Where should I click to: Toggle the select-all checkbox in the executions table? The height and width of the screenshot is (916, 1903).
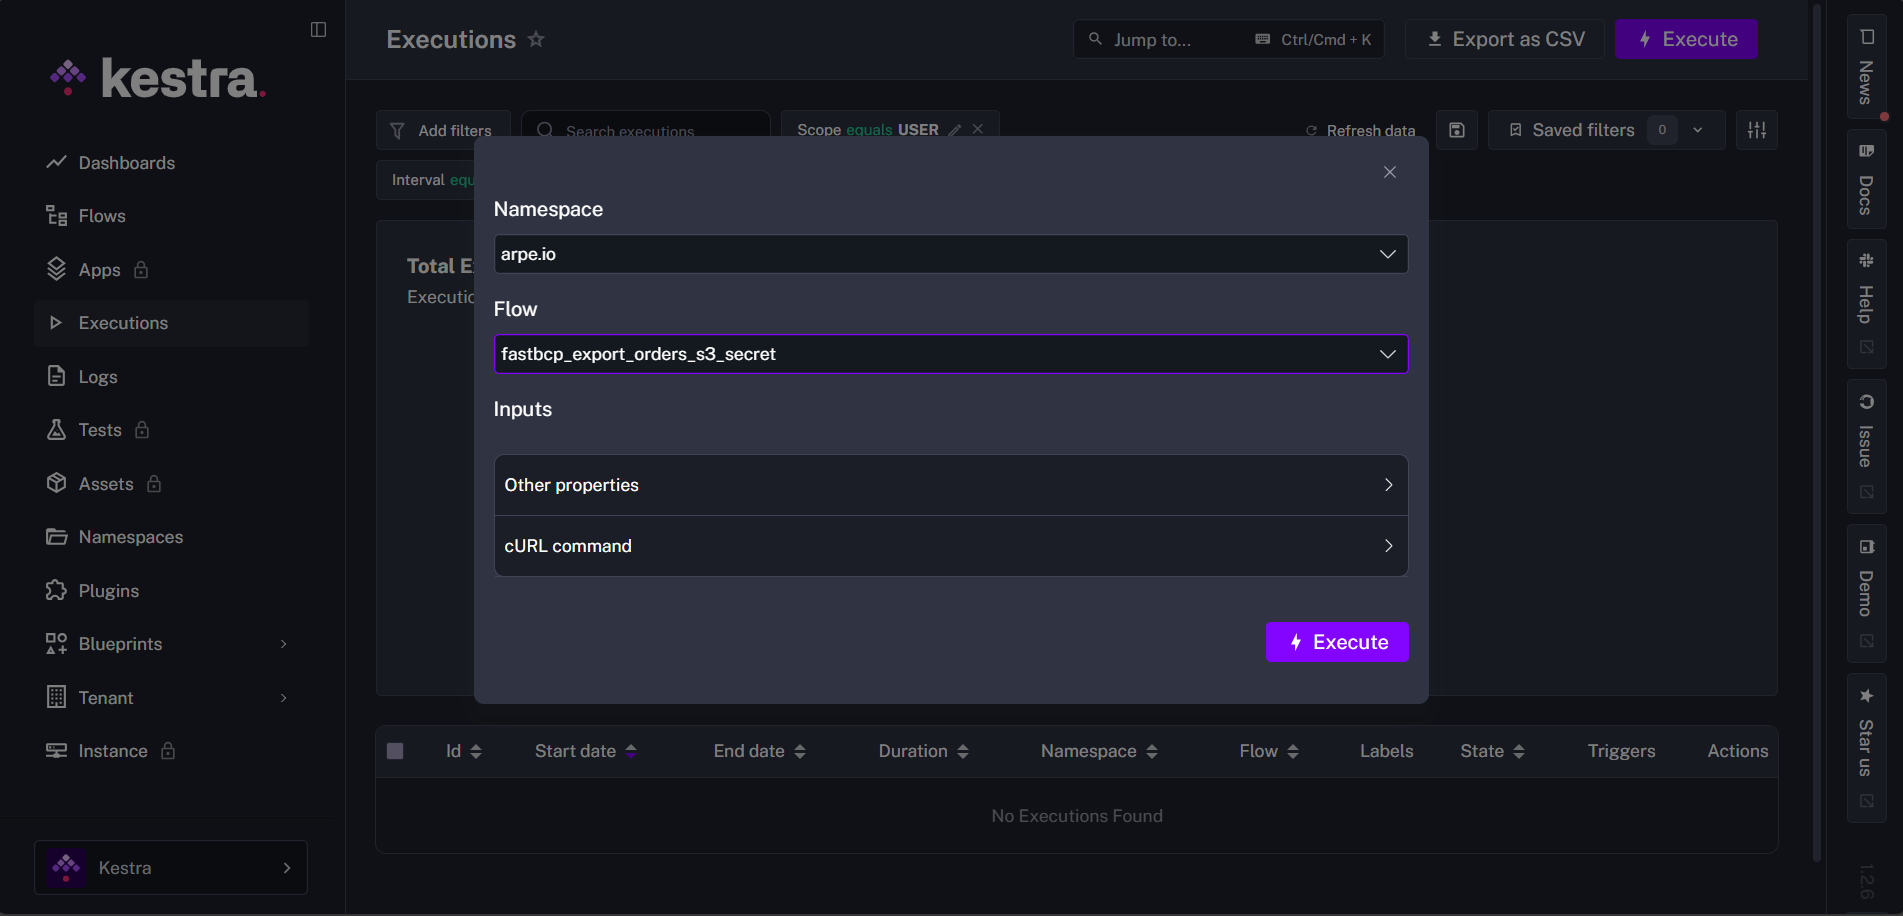click(395, 750)
